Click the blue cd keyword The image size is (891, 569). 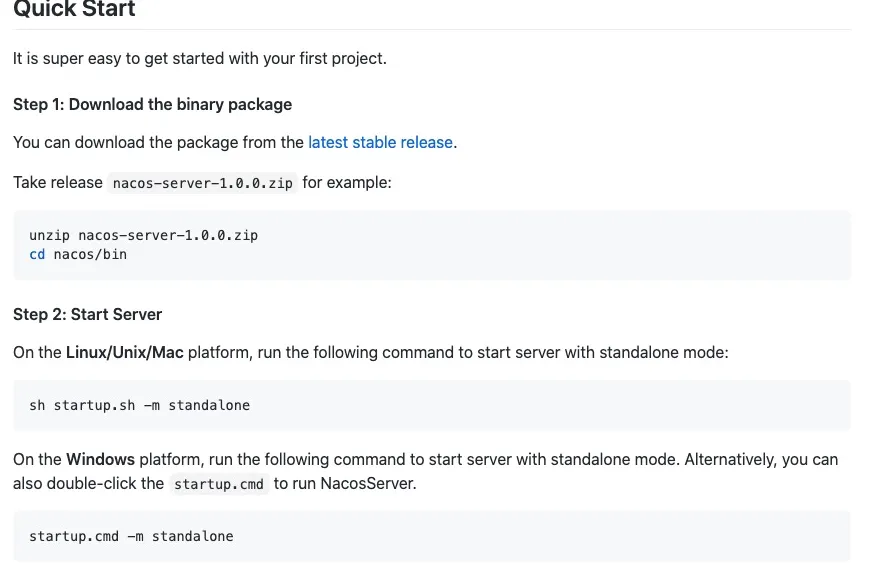[x=37, y=254]
